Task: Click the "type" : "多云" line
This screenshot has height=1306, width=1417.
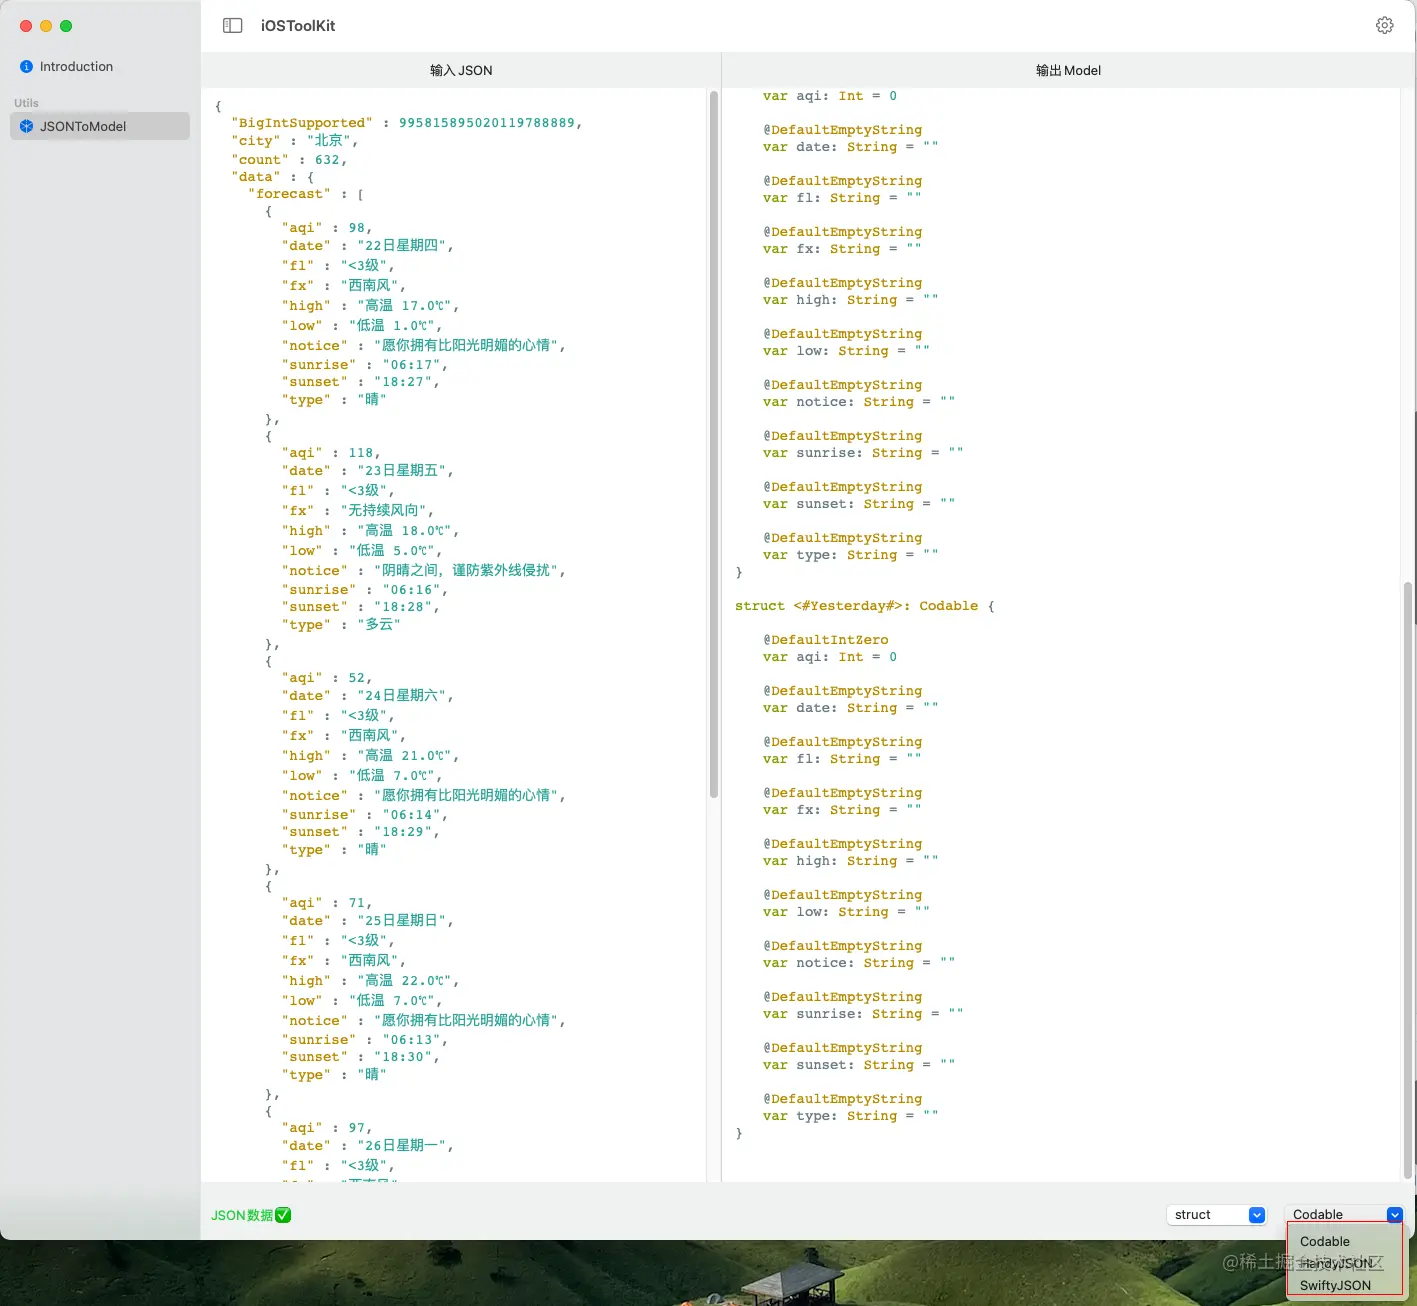Action: click(x=341, y=625)
